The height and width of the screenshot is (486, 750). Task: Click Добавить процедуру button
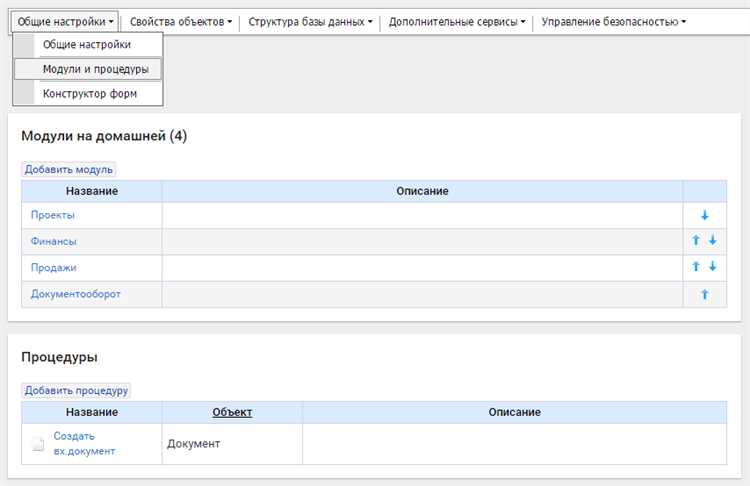point(76,390)
